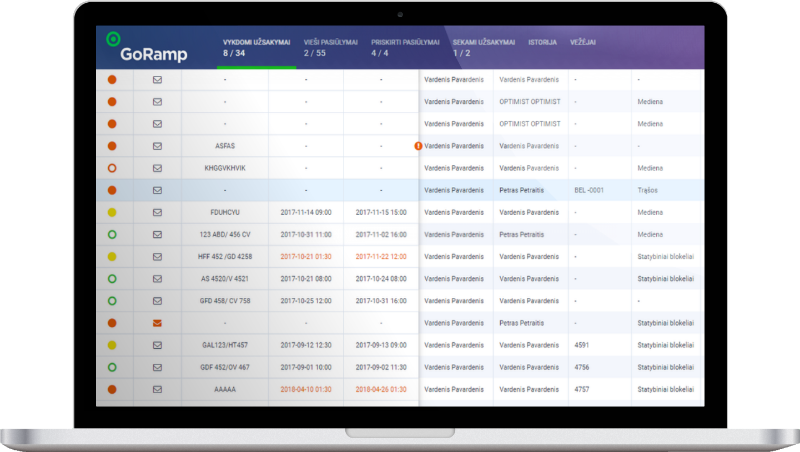Open the Vykdomi užsakymai tab
800x452 pixels.
(256, 47)
